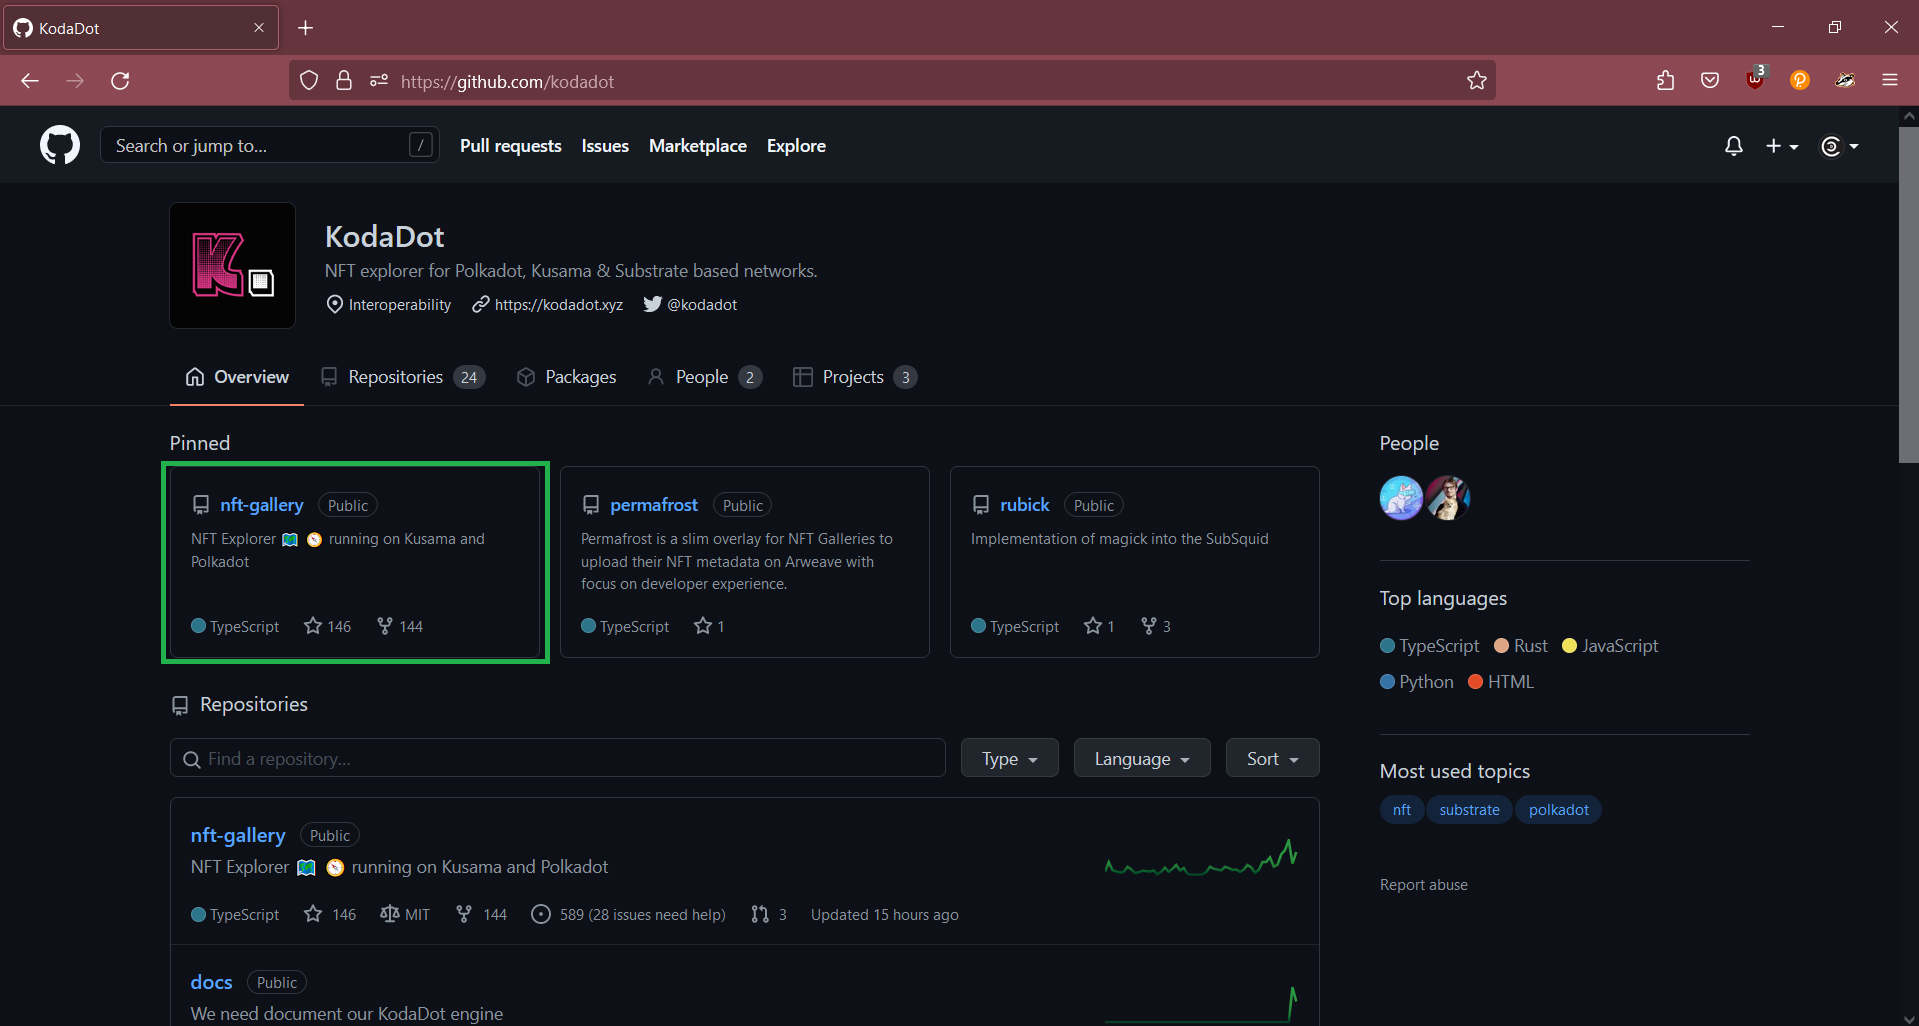This screenshot has height=1026, width=1919.
Task: Open the notifications bell
Action: (x=1733, y=146)
